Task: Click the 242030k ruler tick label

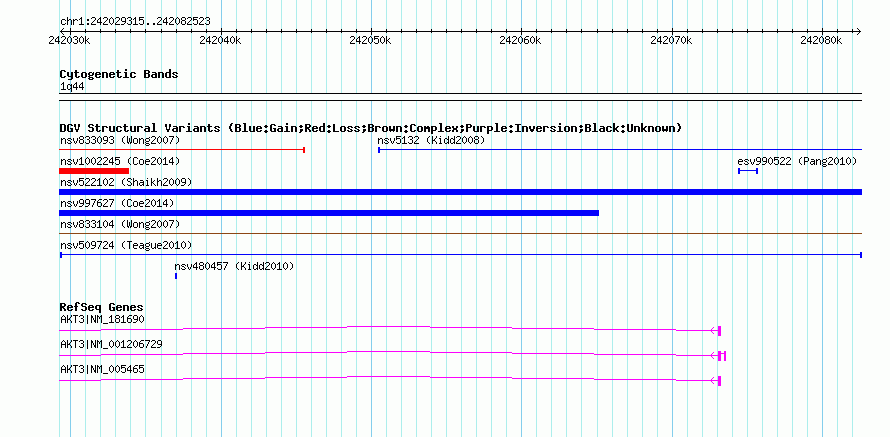Action: click(69, 41)
